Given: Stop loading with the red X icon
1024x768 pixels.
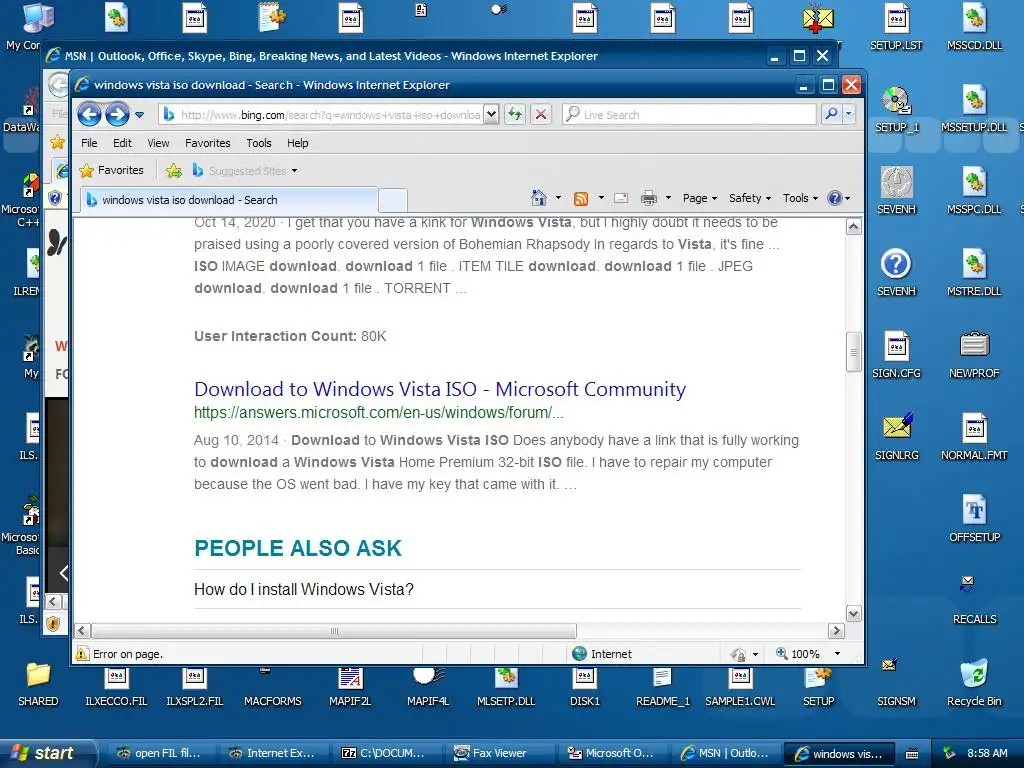Looking at the screenshot, I should [x=541, y=115].
